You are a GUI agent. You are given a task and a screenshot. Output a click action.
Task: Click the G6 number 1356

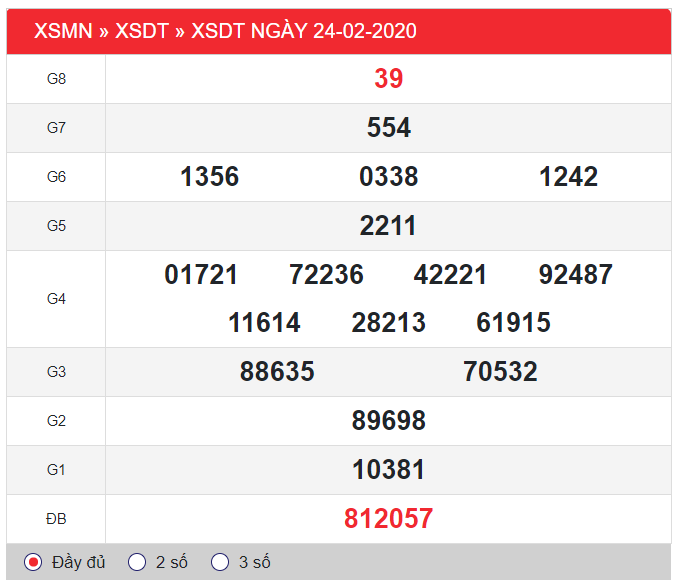[x=209, y=177]
